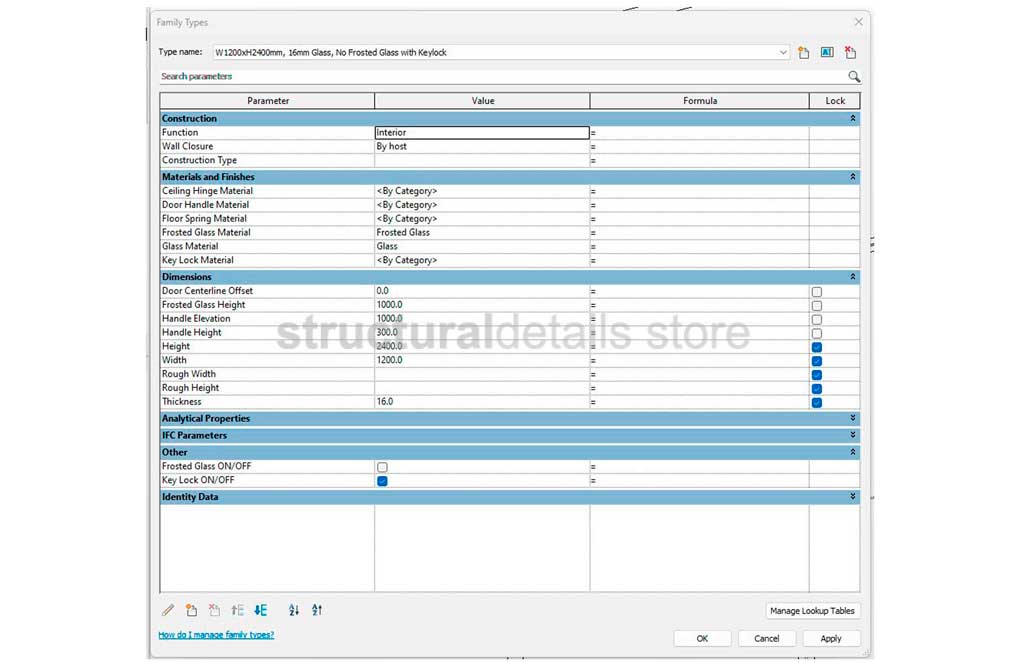The image size is (1024, 662).
Task: Unlock the Thickness parameter lock checkbox
Action: [817, 402]
